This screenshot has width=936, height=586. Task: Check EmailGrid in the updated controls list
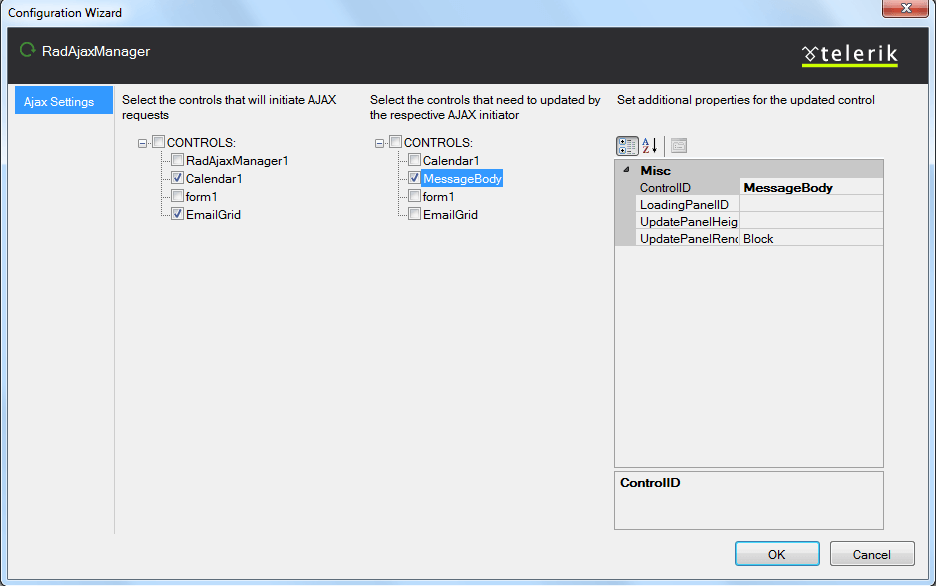click(x=414, y=214)
